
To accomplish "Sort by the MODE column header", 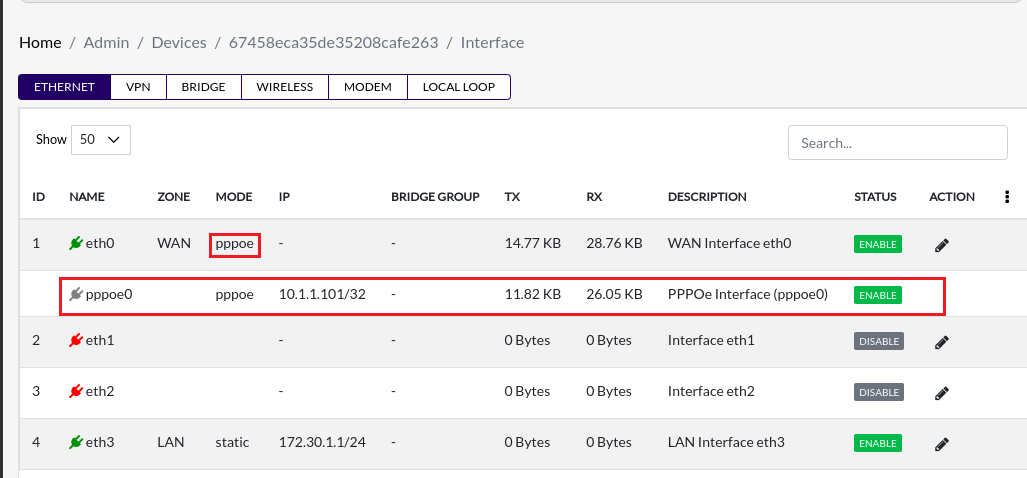I will (234, 197).
